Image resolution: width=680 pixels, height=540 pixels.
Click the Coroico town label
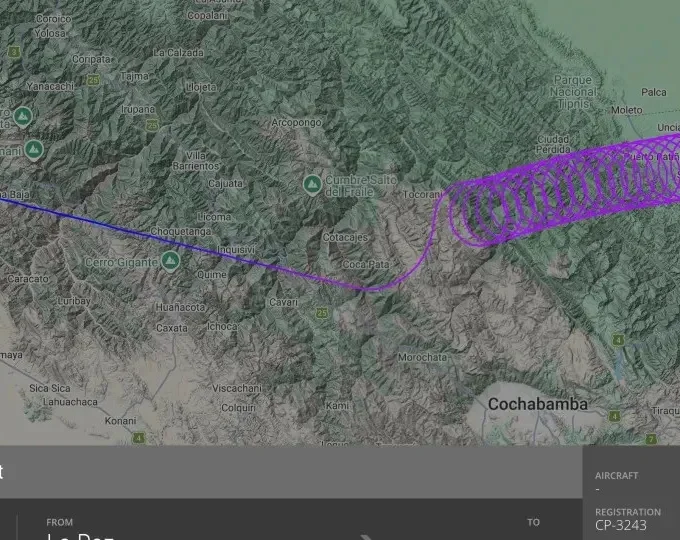[x=53, y=19]
